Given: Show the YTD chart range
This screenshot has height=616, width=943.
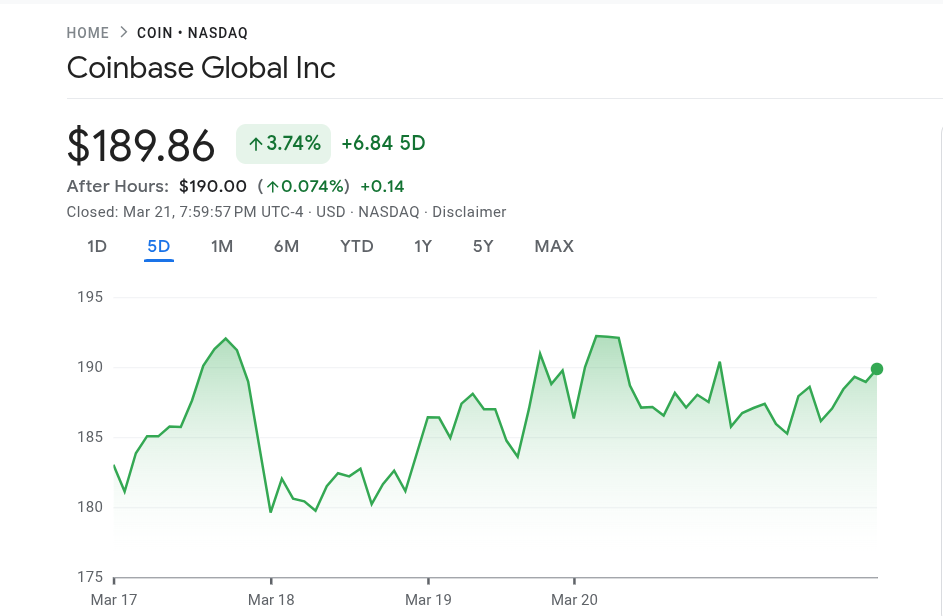Looking at the screenshot, I should click(x=357, y=247).
